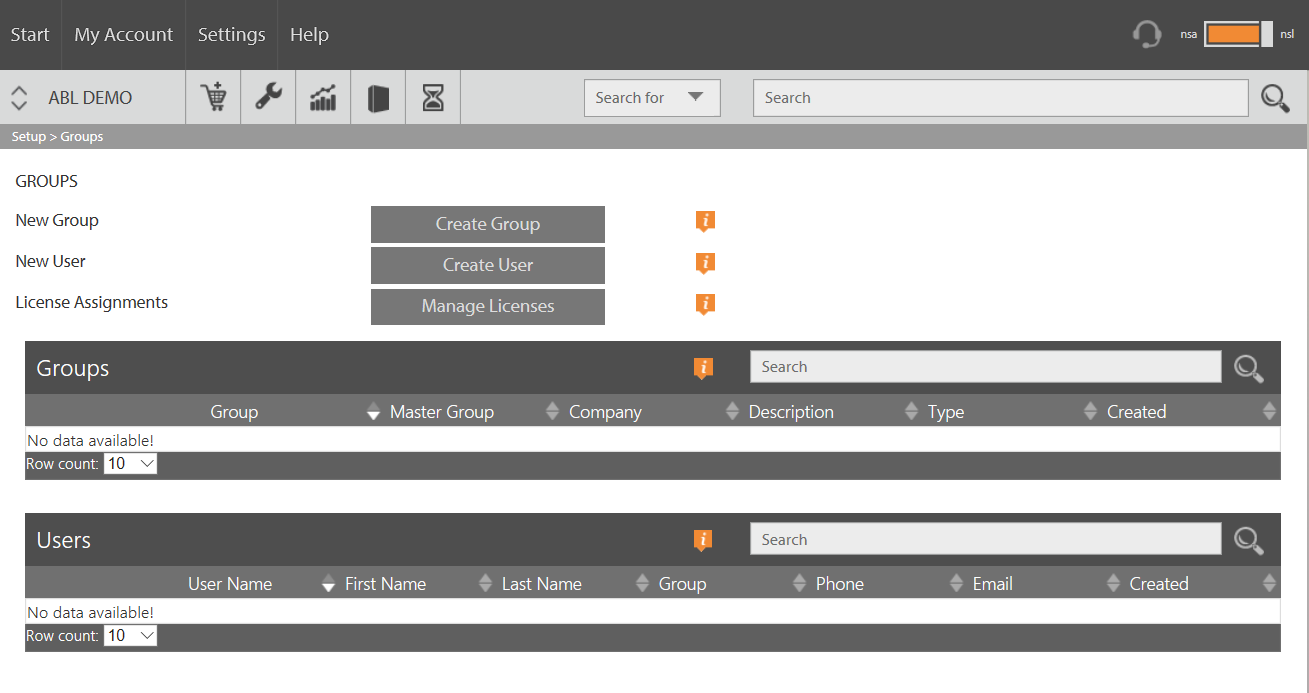
Task: Open the Settings menu
Action: pyautogui.click(x=231, y=34)
